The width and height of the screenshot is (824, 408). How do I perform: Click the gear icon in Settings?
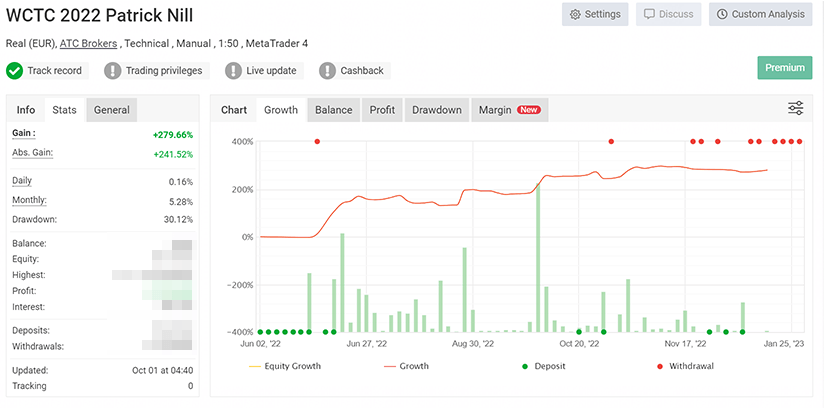[575, 15]
